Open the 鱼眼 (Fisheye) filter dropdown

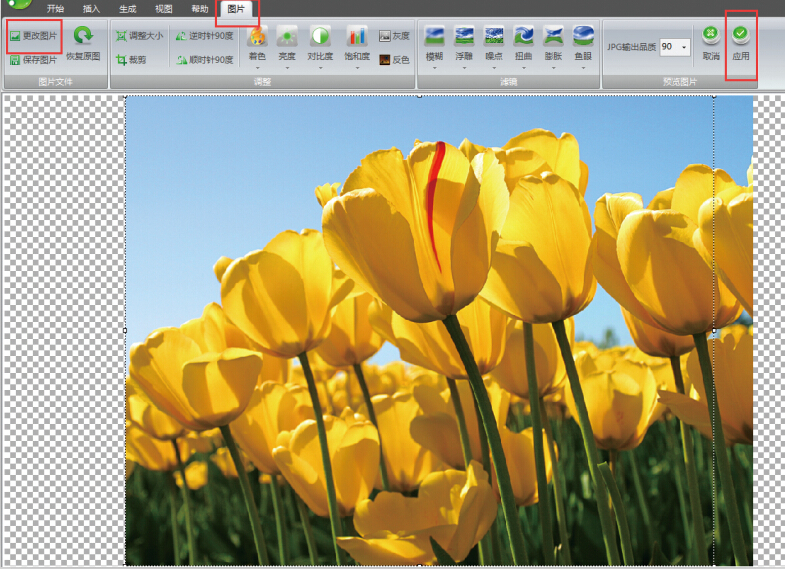583,68
